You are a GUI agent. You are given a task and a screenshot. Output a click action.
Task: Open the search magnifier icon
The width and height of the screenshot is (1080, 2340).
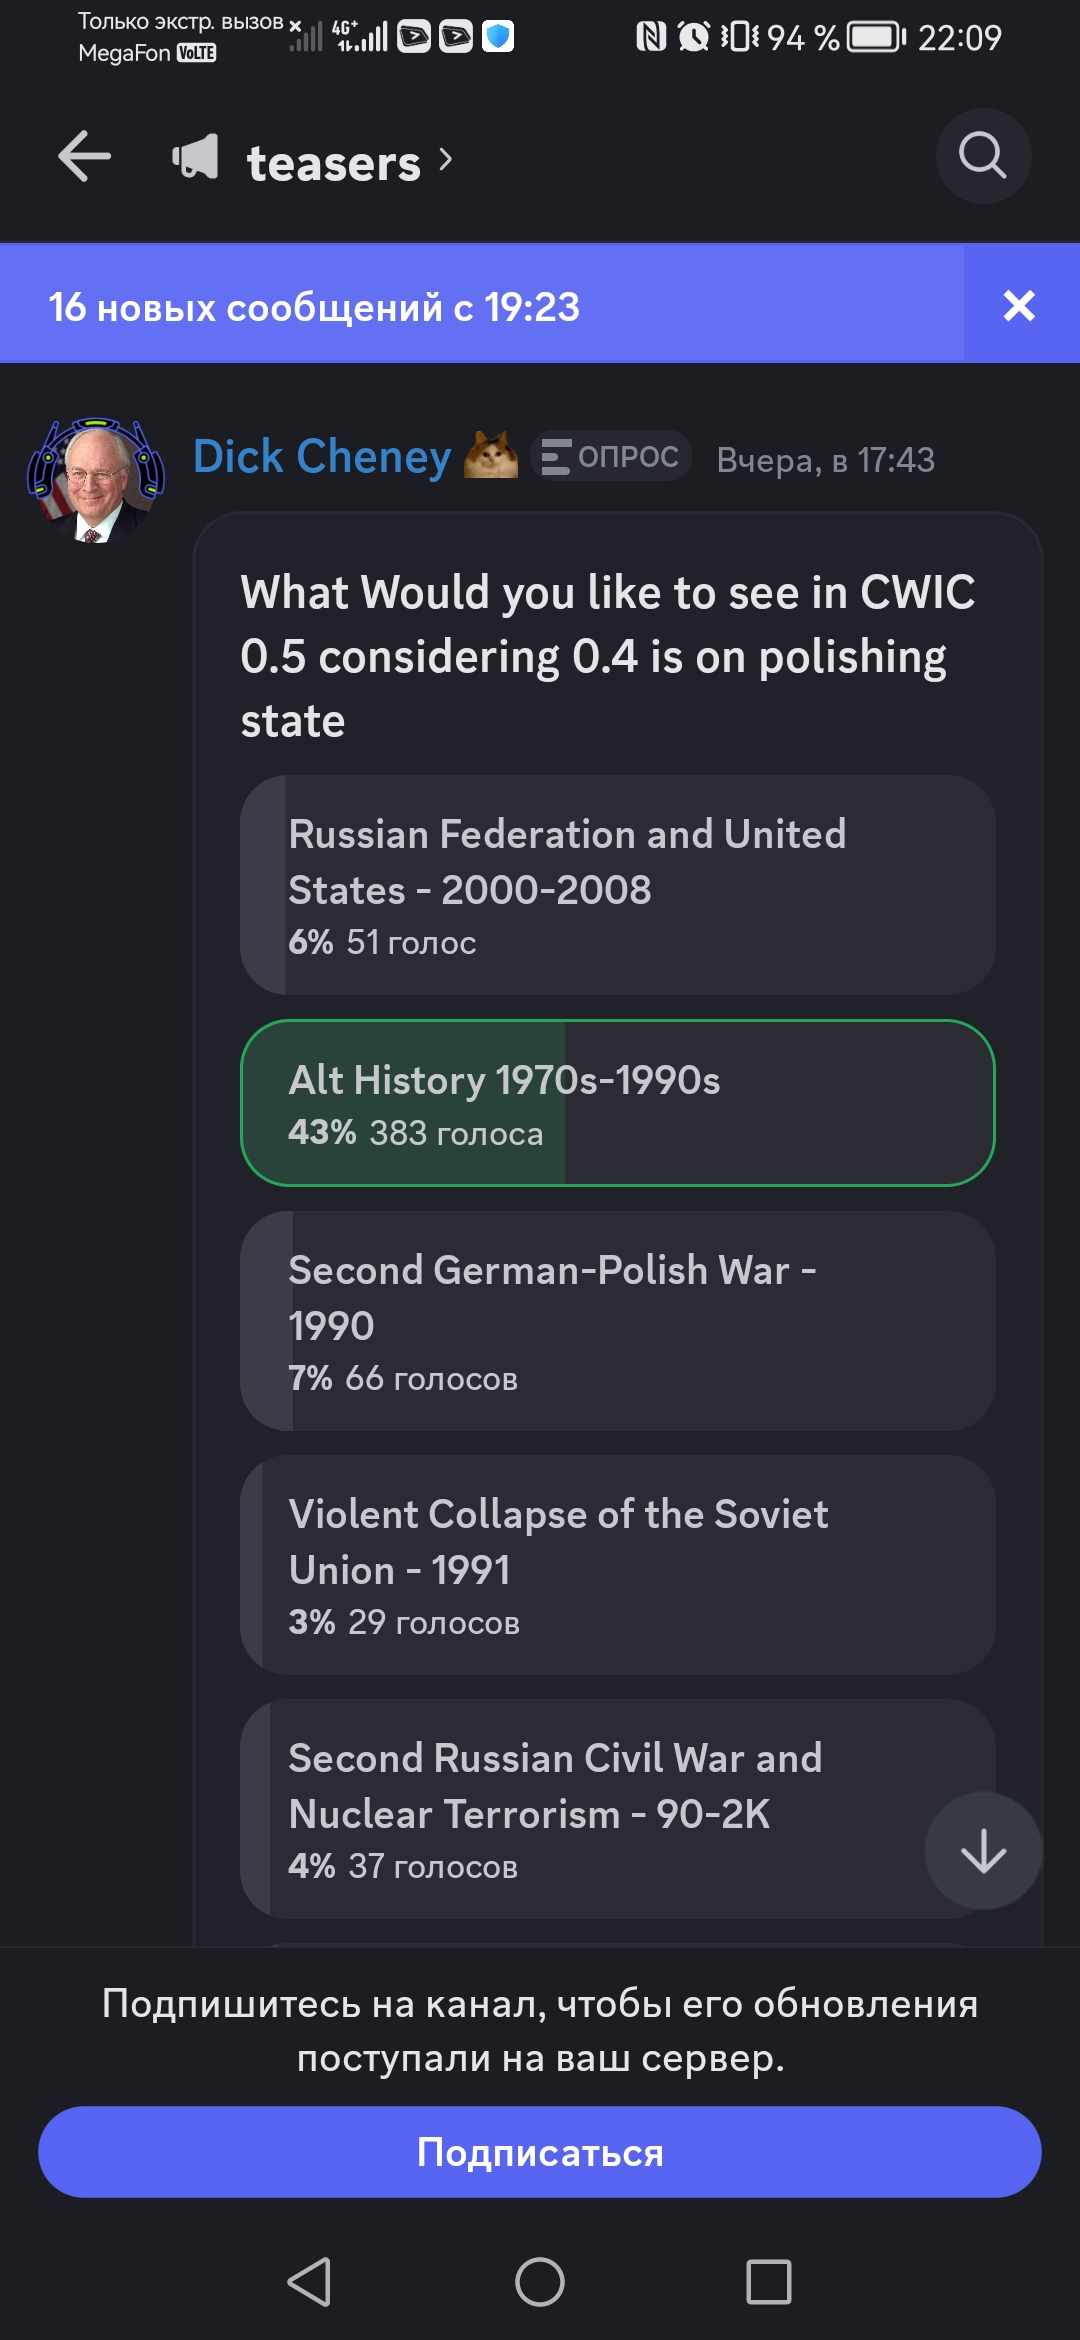click(x=983, y=156)
